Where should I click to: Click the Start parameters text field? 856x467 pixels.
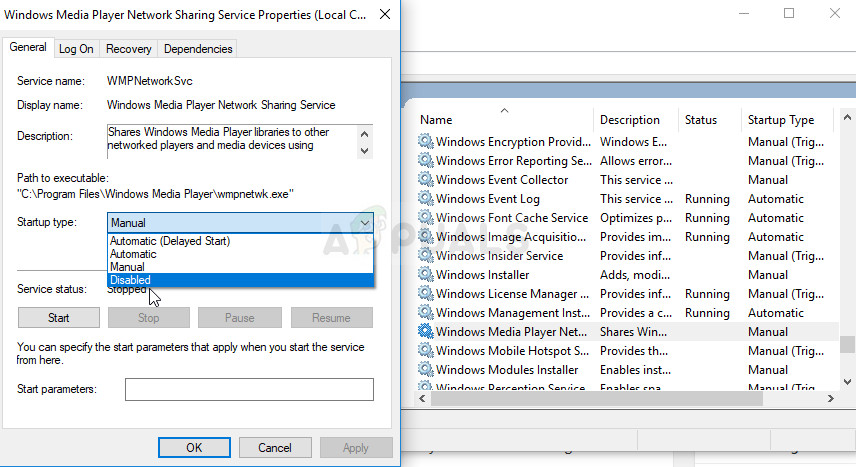click(249, 389)
